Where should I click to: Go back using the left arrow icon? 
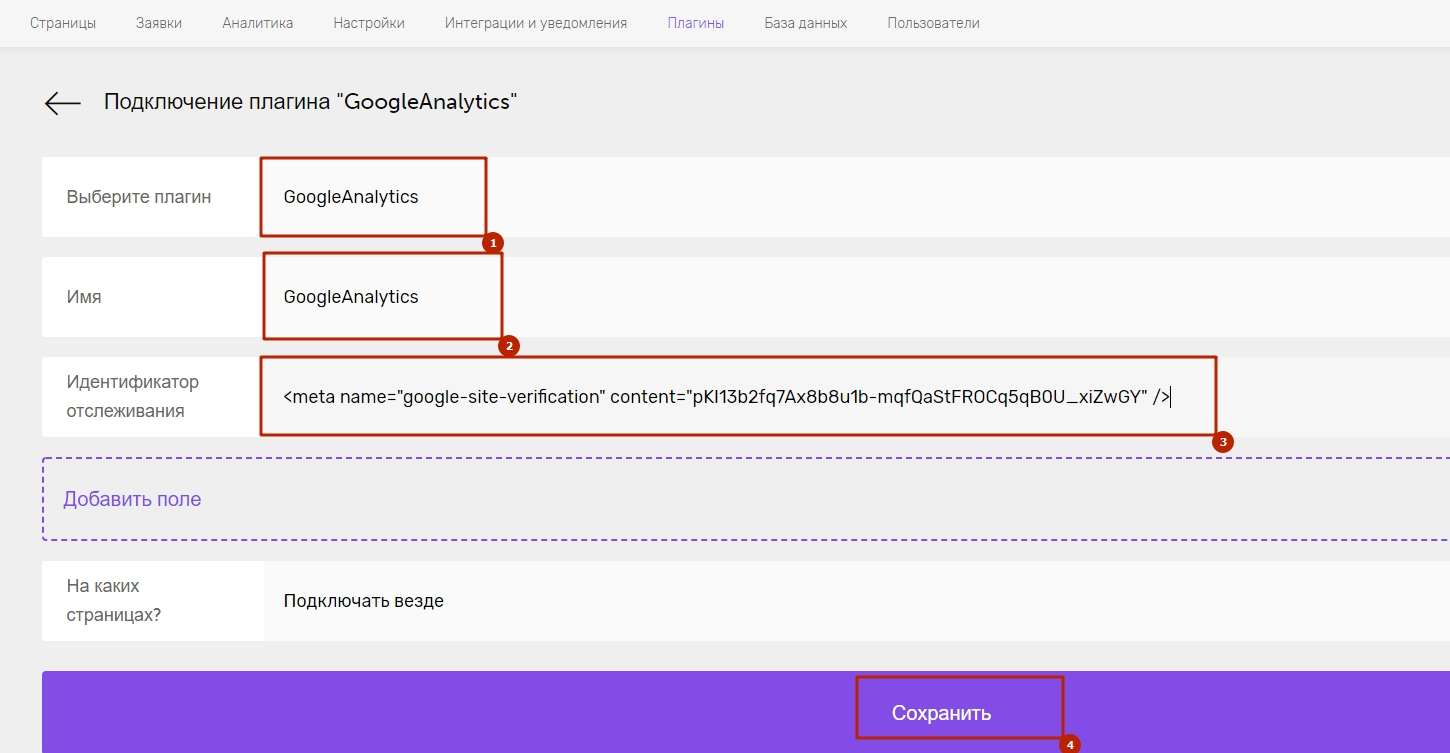[62, 102]
